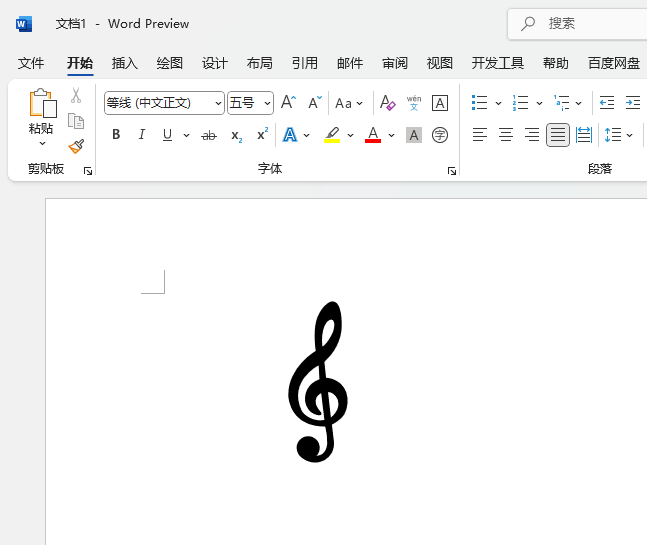Apply superscript formatting

pyautogui.click(x=262, y=134)
